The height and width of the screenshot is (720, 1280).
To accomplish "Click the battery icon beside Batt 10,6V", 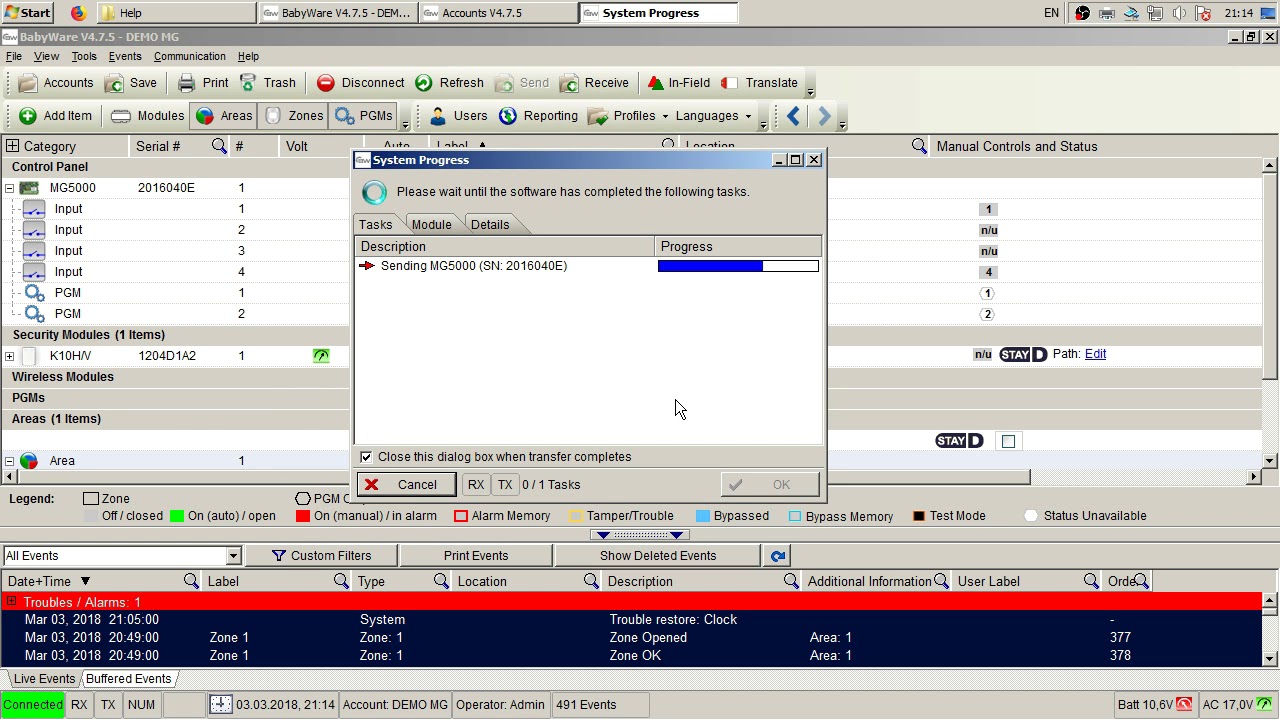I will click(x=1185, y=705).
